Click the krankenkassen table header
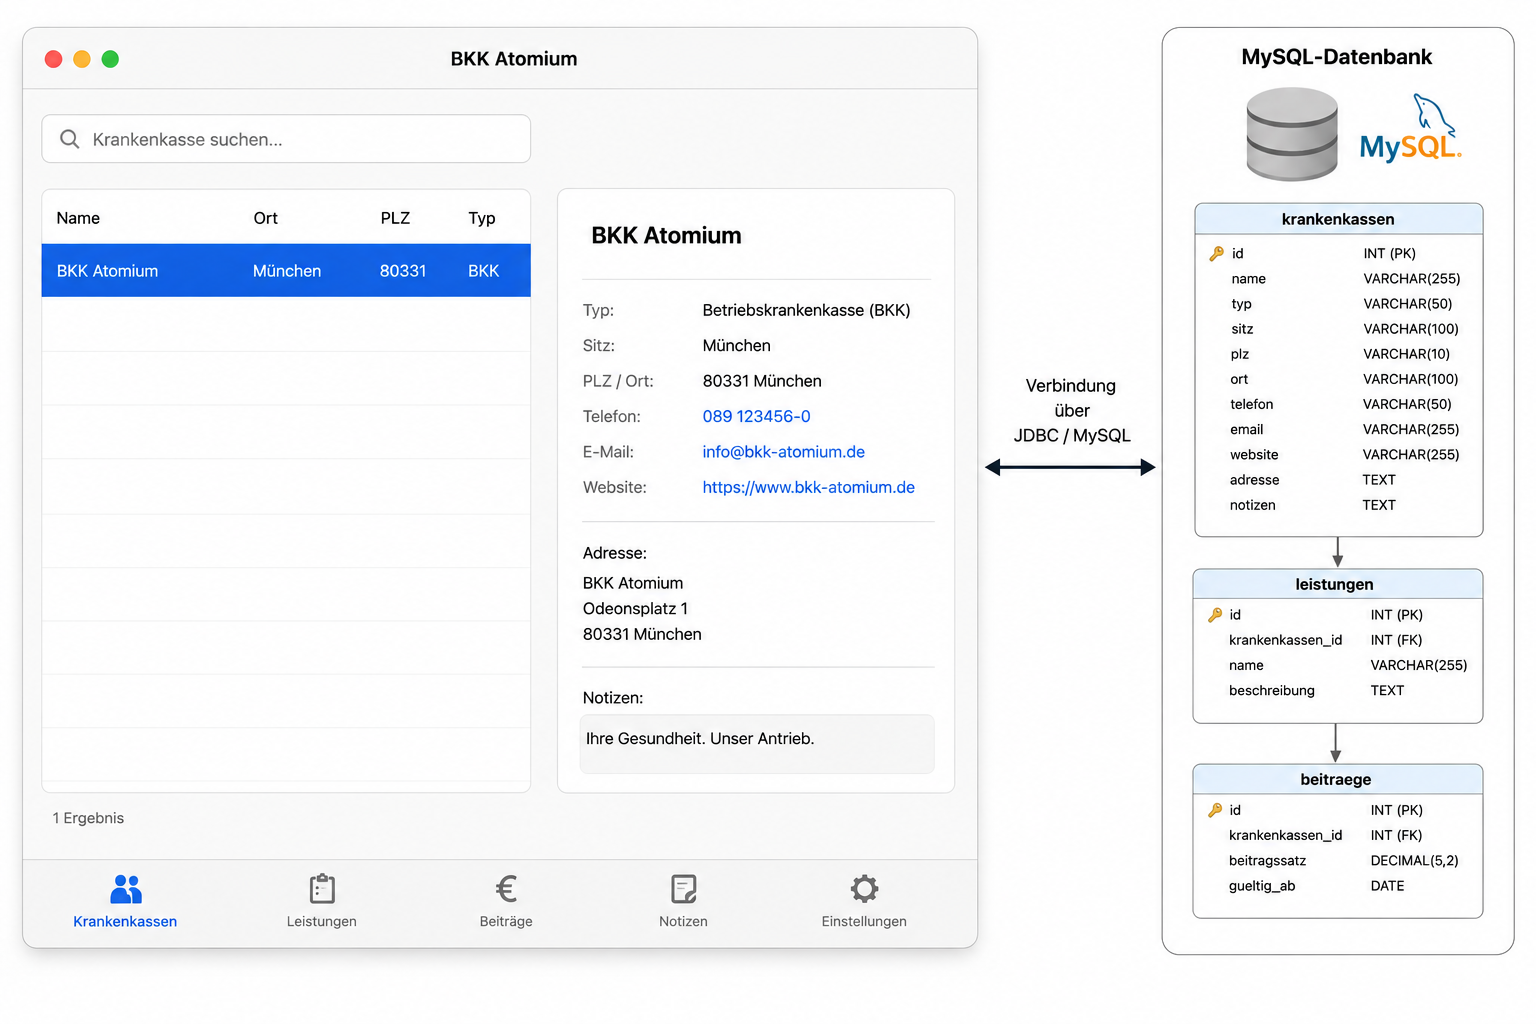This screenshot has height=1024, width=1536. [1338, 219]
